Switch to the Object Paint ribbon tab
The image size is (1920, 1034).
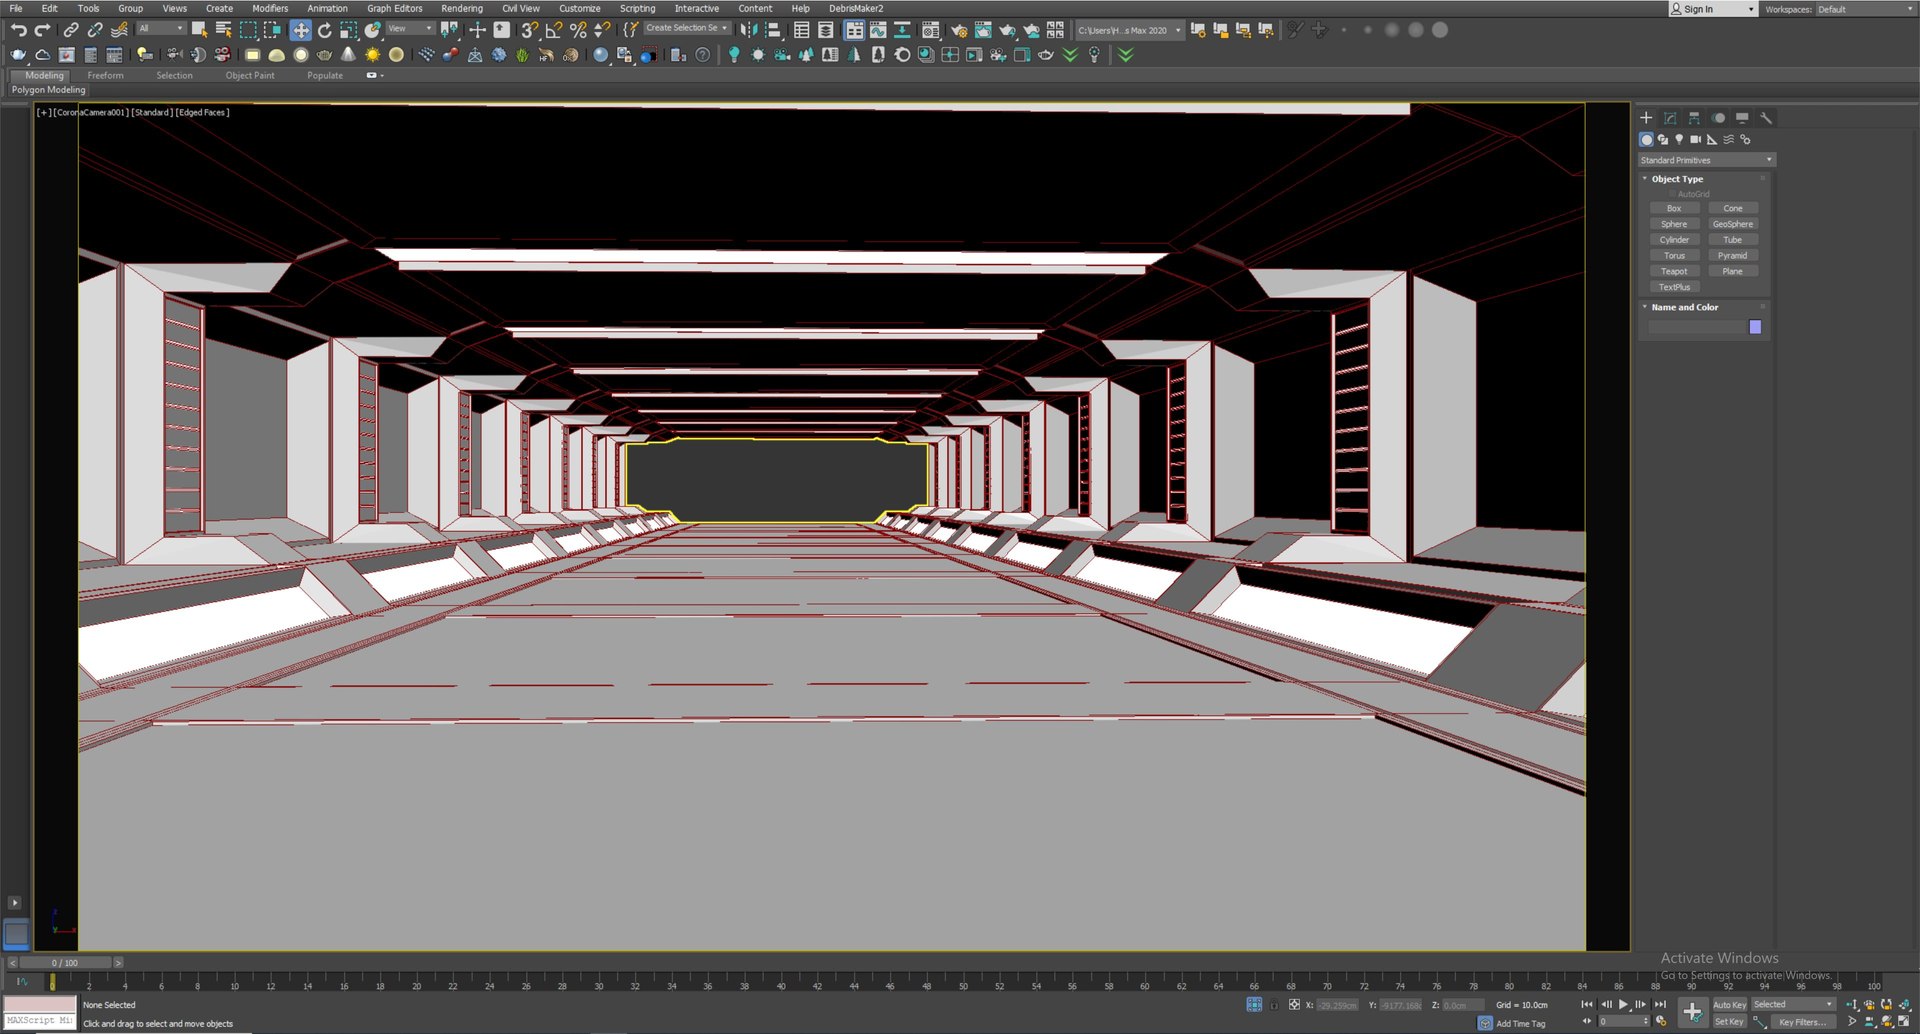point(250,75)
